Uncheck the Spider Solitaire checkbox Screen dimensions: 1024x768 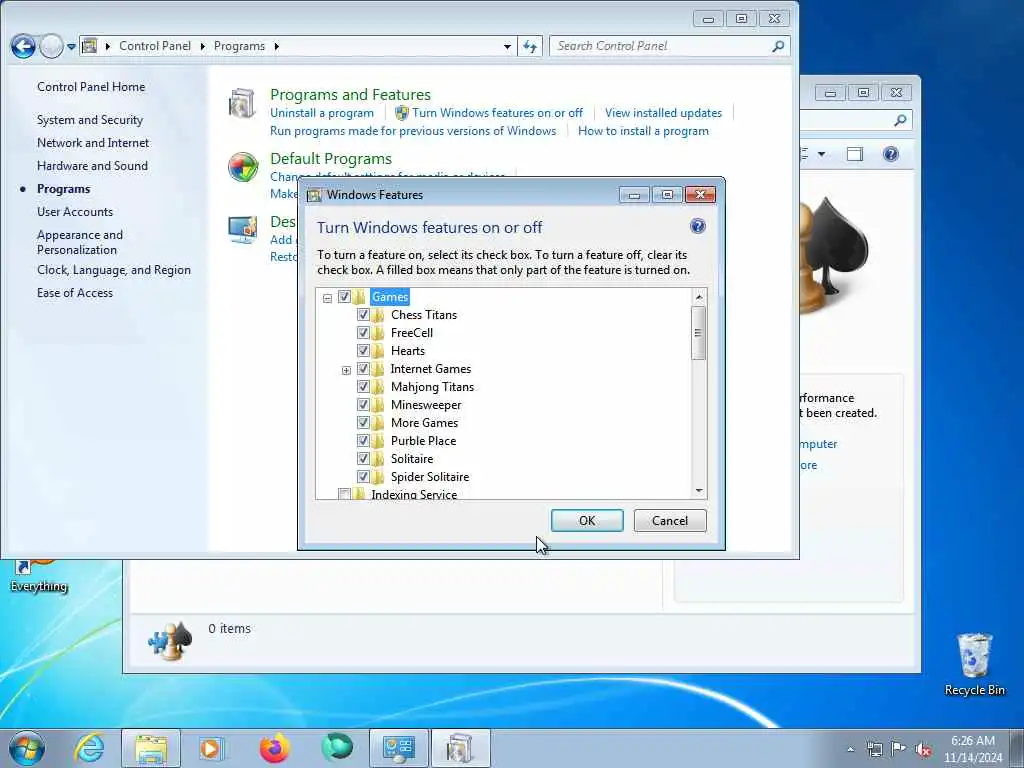363,477
